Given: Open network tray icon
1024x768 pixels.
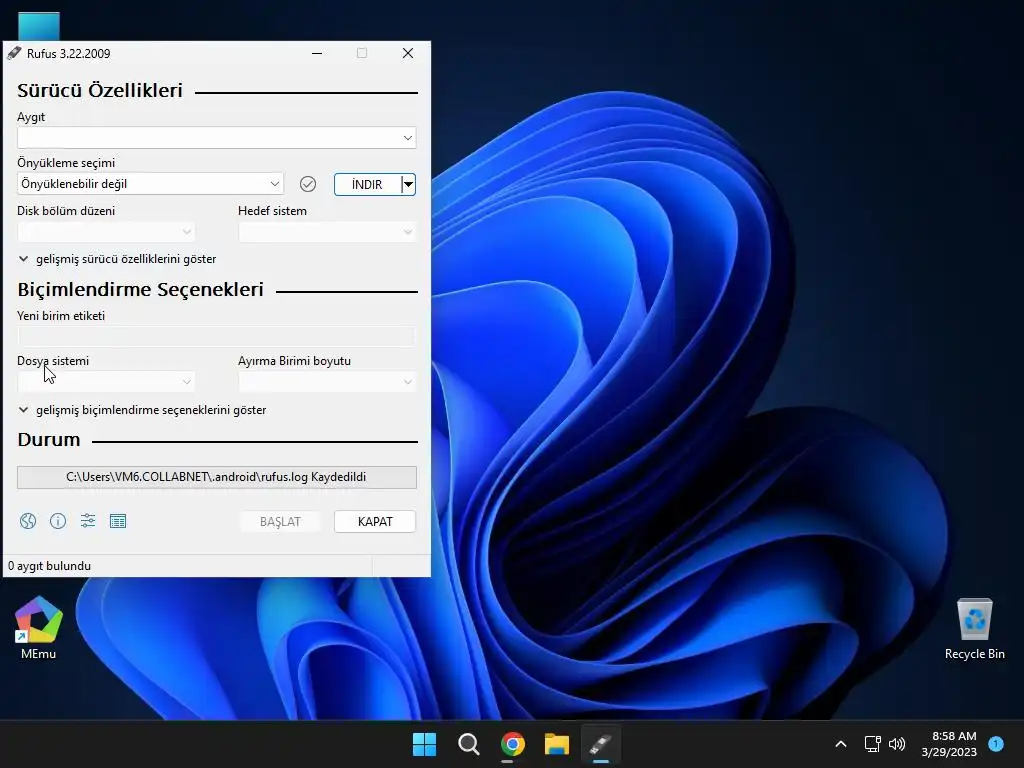Looking at the screenshot, I should pos(872,744).
